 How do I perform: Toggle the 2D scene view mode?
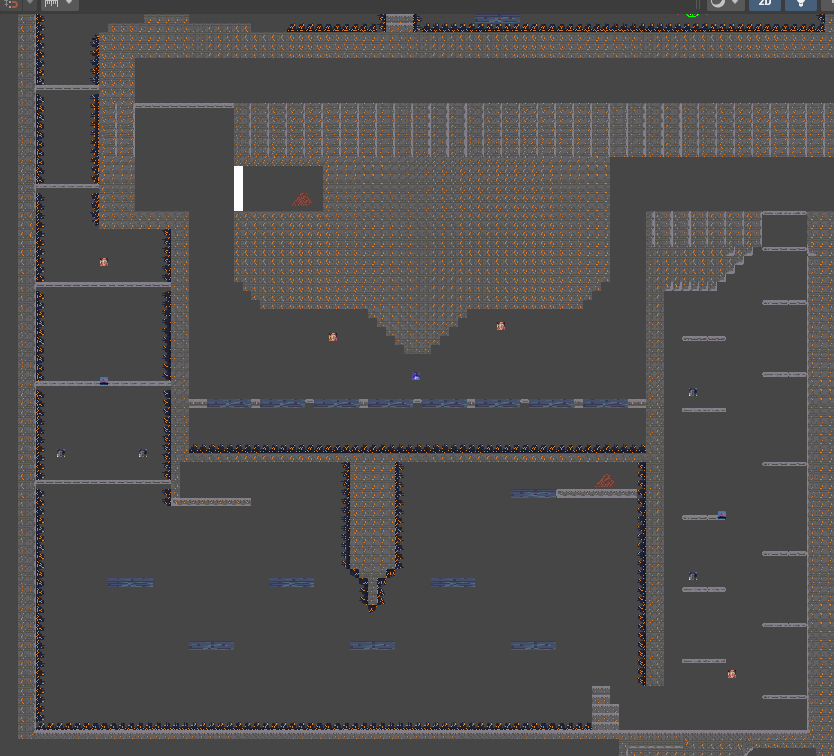765,4
